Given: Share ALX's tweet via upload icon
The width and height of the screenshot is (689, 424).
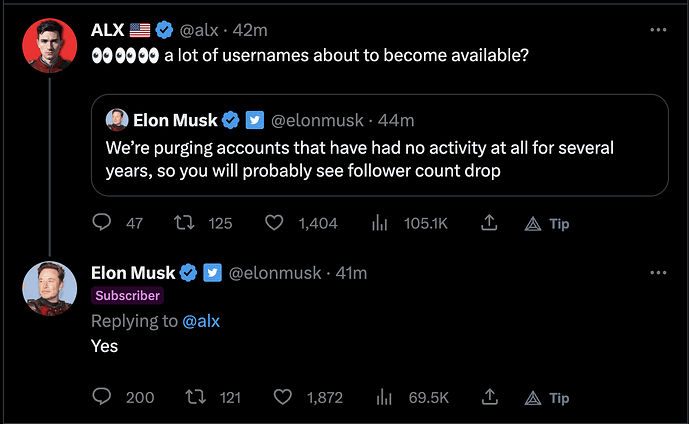Looking at the screenshot, I should click(489, 223).
